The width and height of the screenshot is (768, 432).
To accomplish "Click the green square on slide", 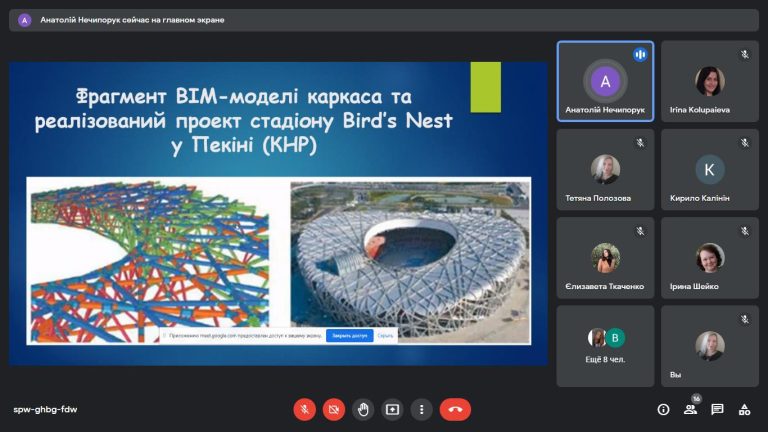I will coord(485,87).
